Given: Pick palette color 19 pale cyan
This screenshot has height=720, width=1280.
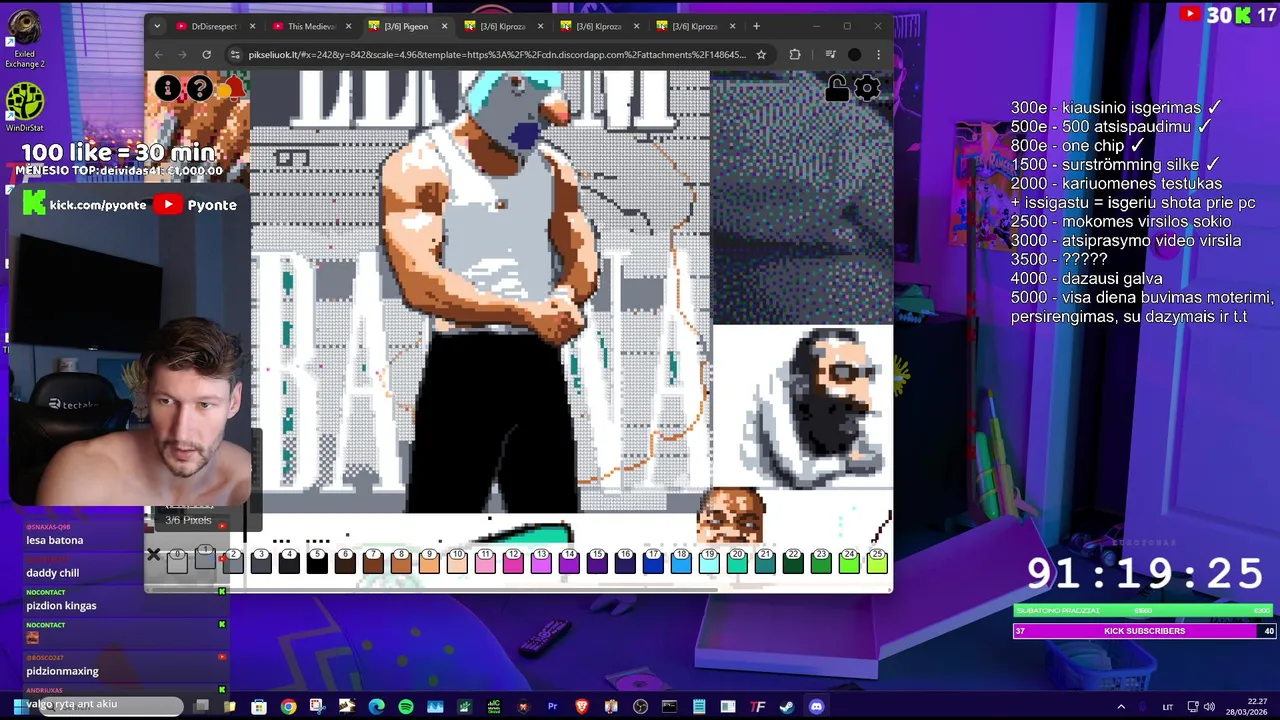Looking at the screenshot, I should tap(709, 562).
